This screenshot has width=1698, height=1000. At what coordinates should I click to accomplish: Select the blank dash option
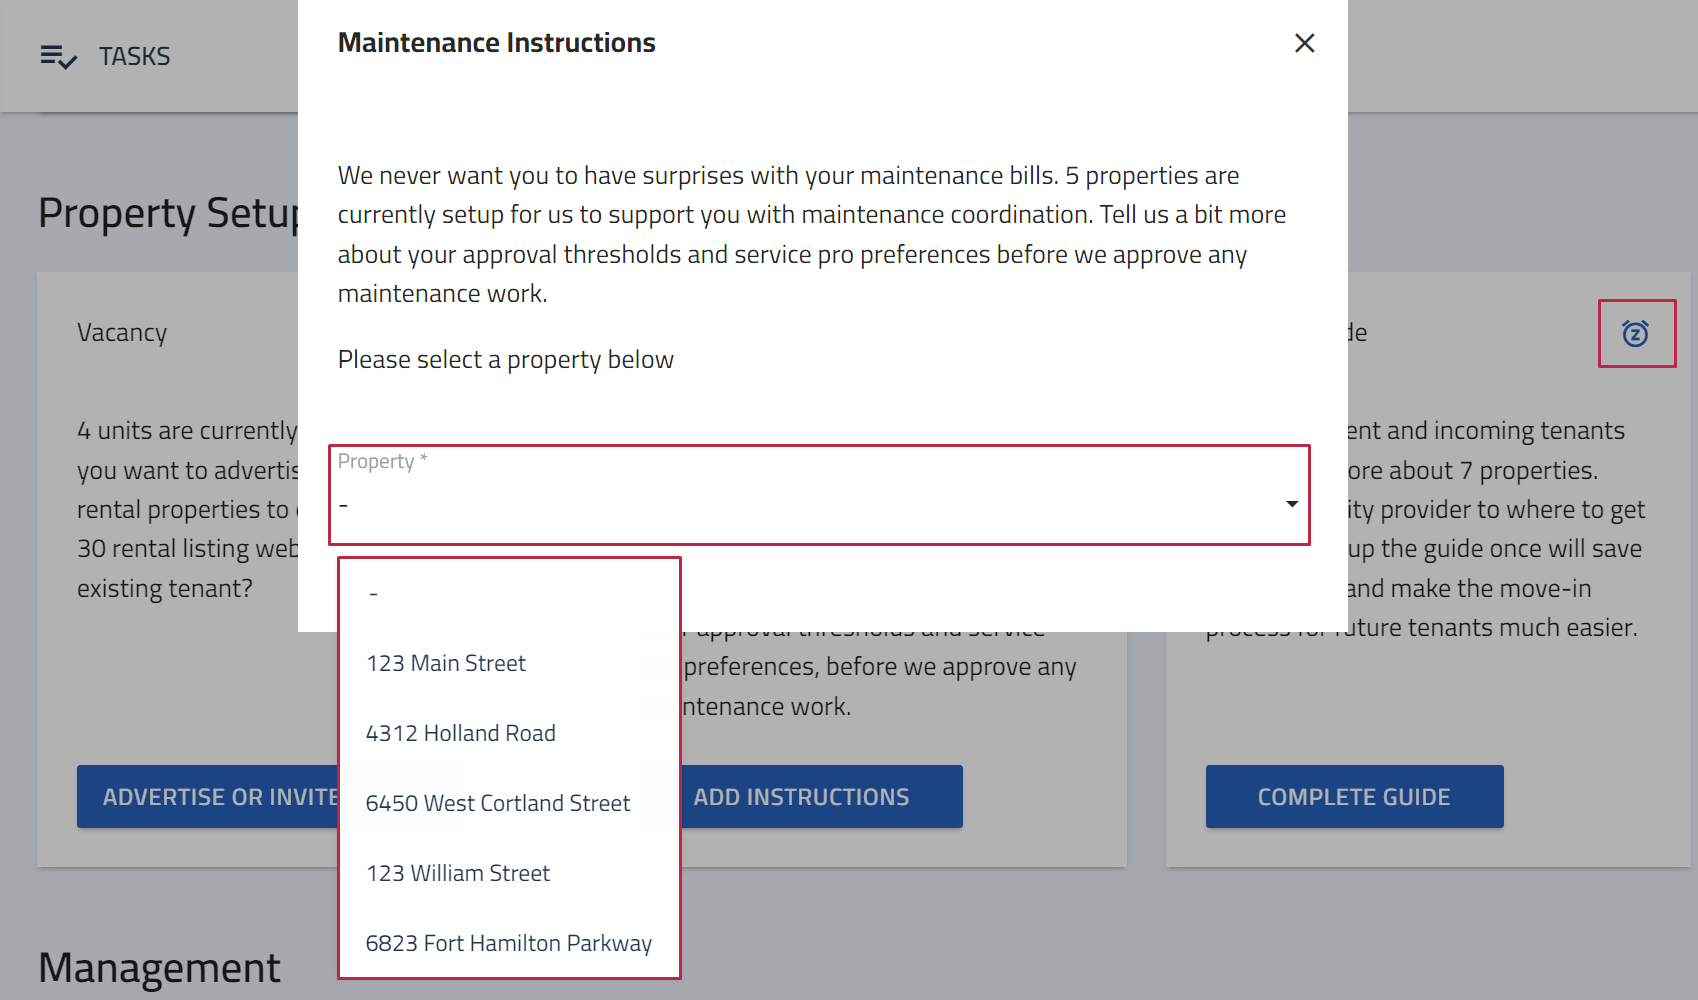point(510,593)
